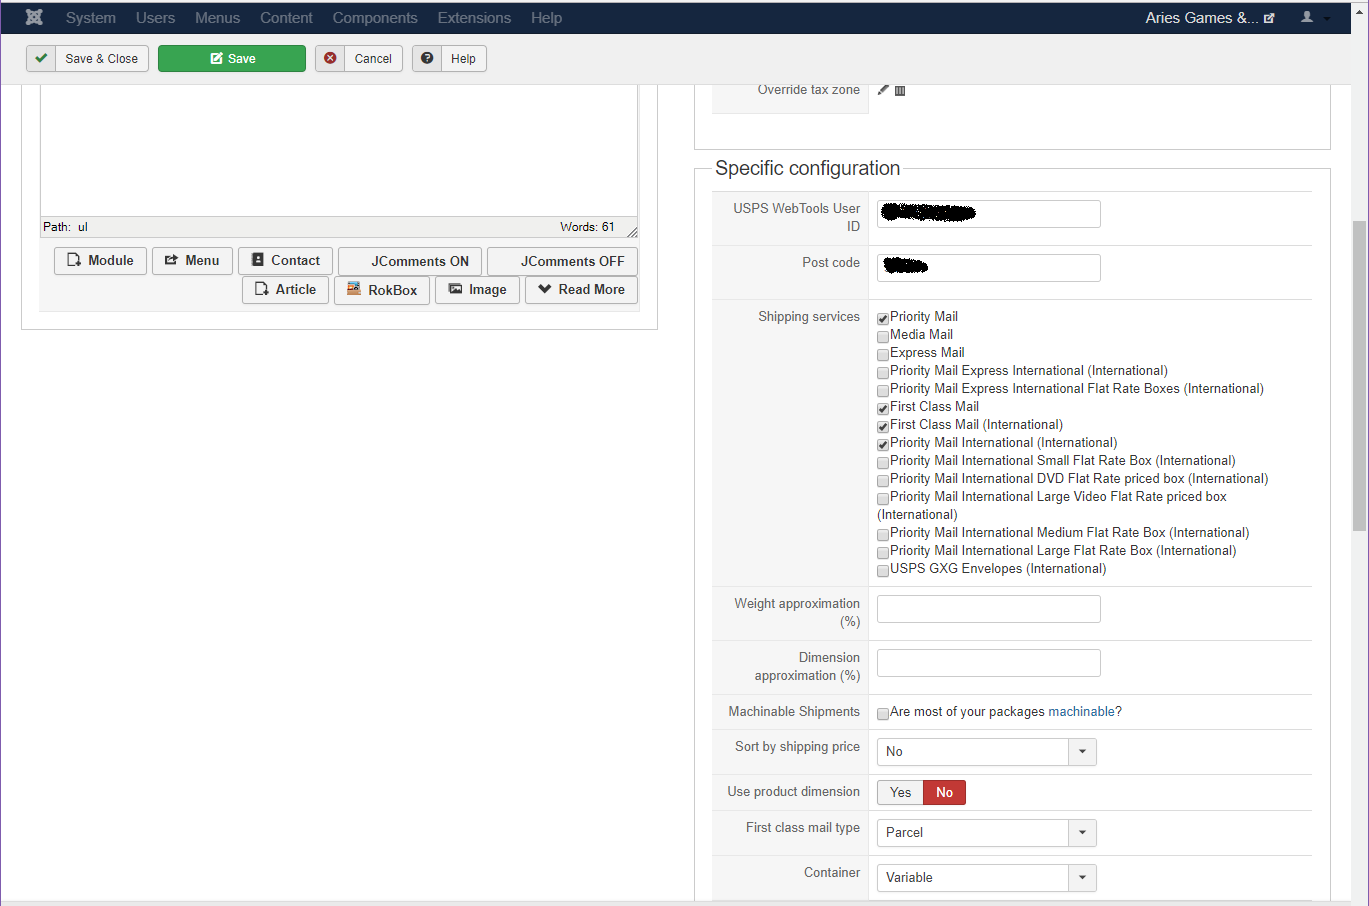
Task: Set Use product dimension to No
Action: 944,793
